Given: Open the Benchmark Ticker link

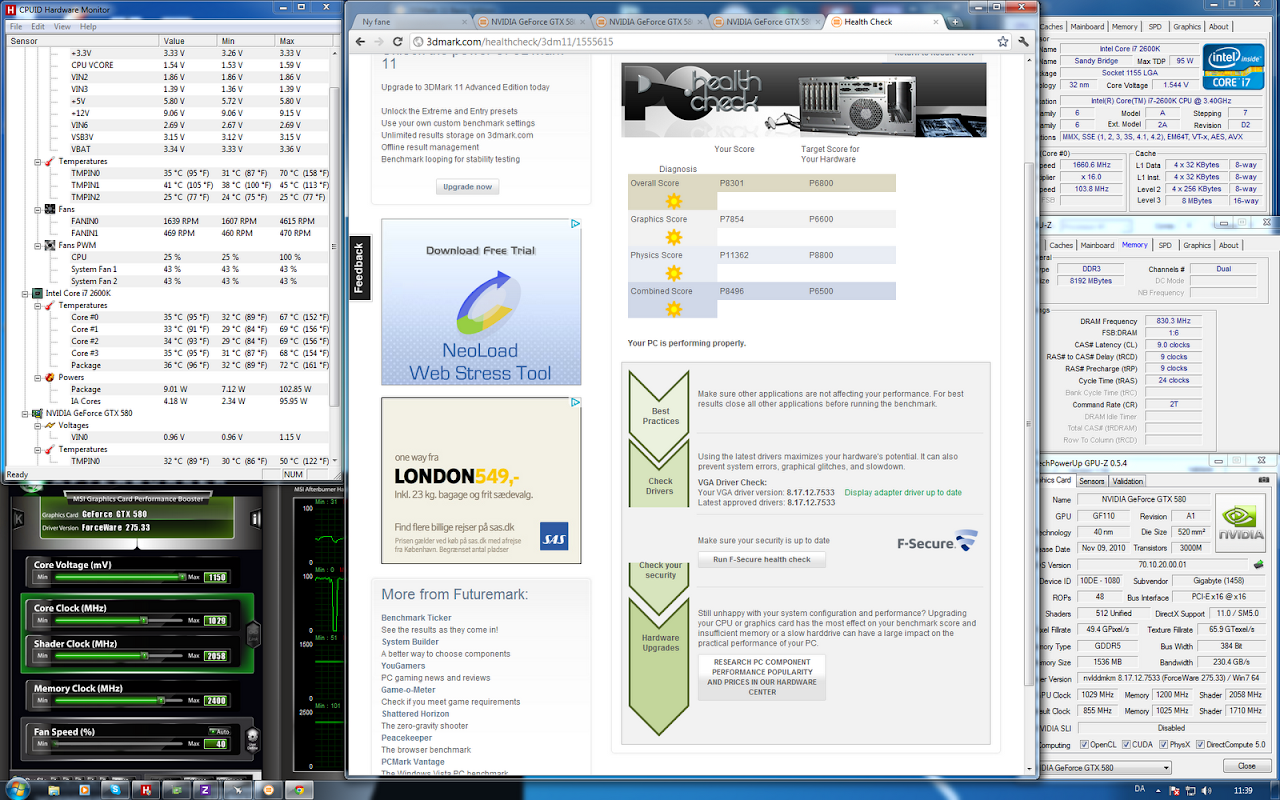Looking at the screenshot, I should (416, 618).
